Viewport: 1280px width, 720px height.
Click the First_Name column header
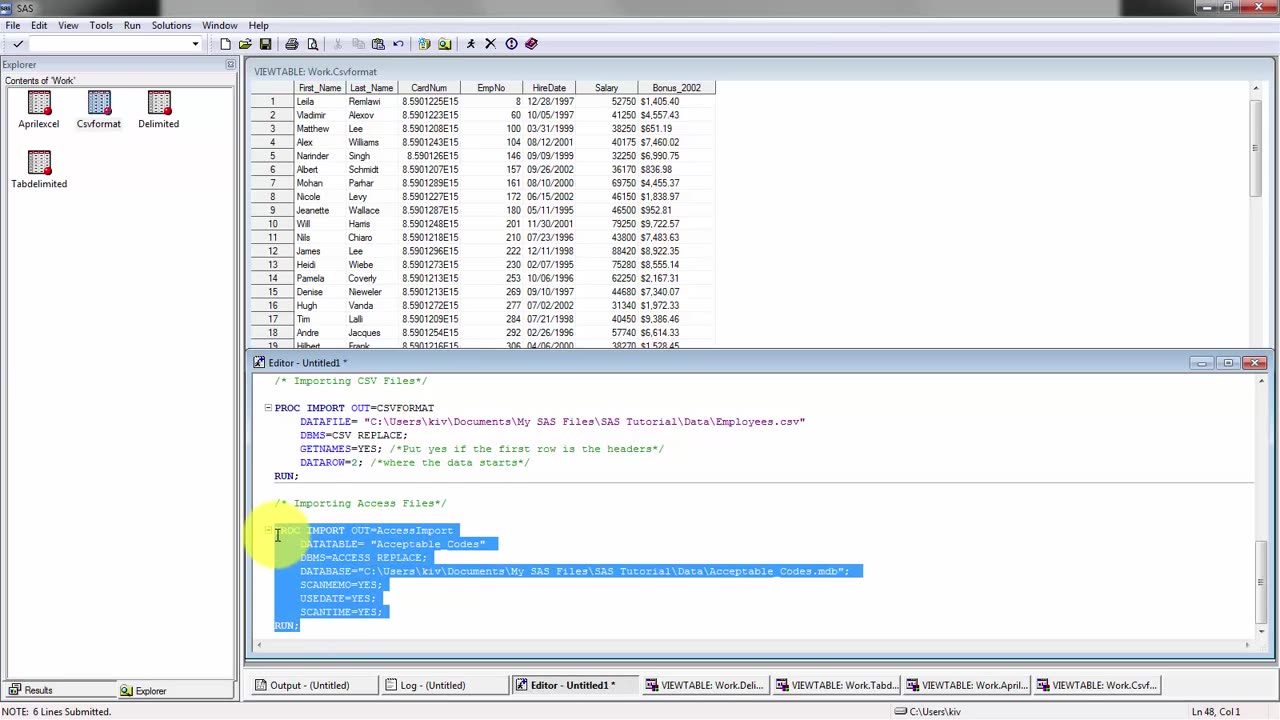tap(320, 88)
